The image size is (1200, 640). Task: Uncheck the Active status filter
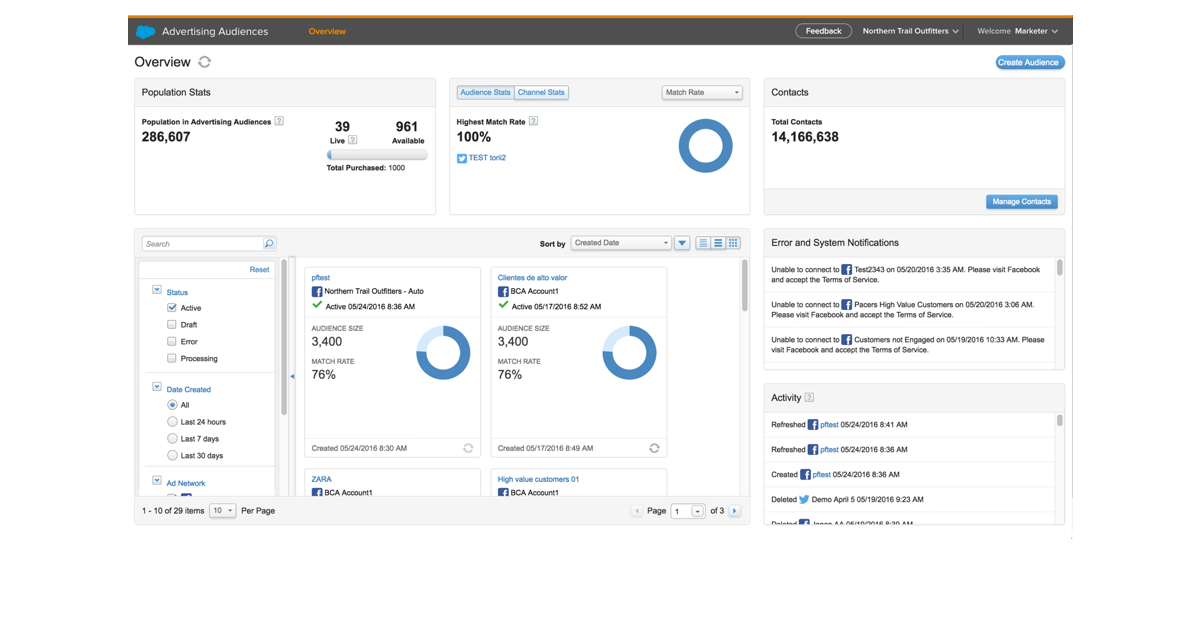[172, 308]
